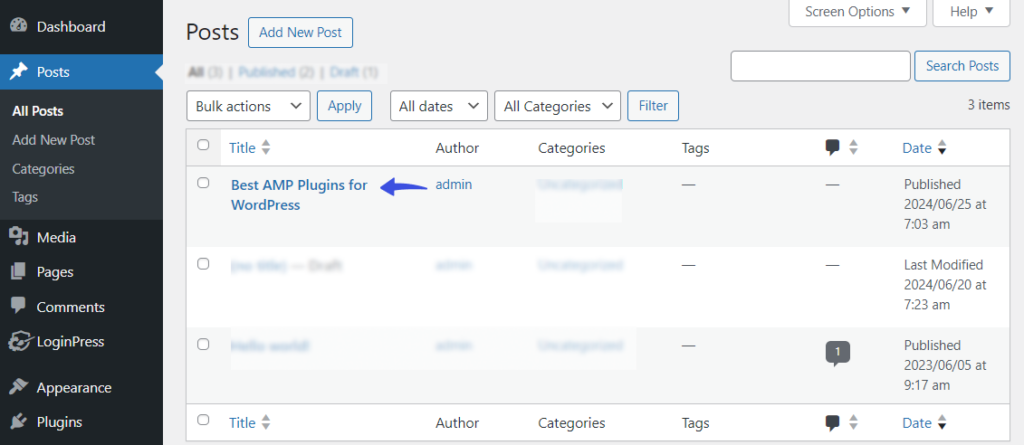Click the Plugins plug icon
Viewport: 1024px width, 445px height.
[19, 422]
